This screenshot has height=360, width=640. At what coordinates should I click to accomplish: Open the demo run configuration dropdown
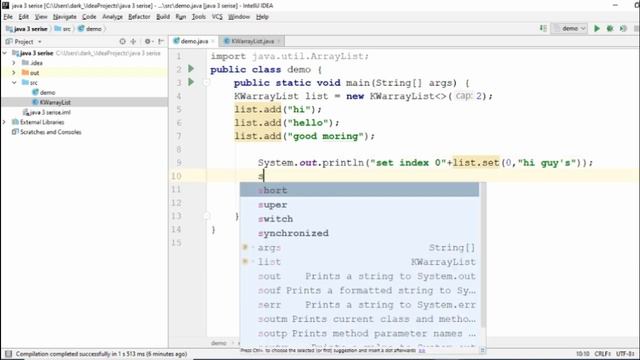570,29
